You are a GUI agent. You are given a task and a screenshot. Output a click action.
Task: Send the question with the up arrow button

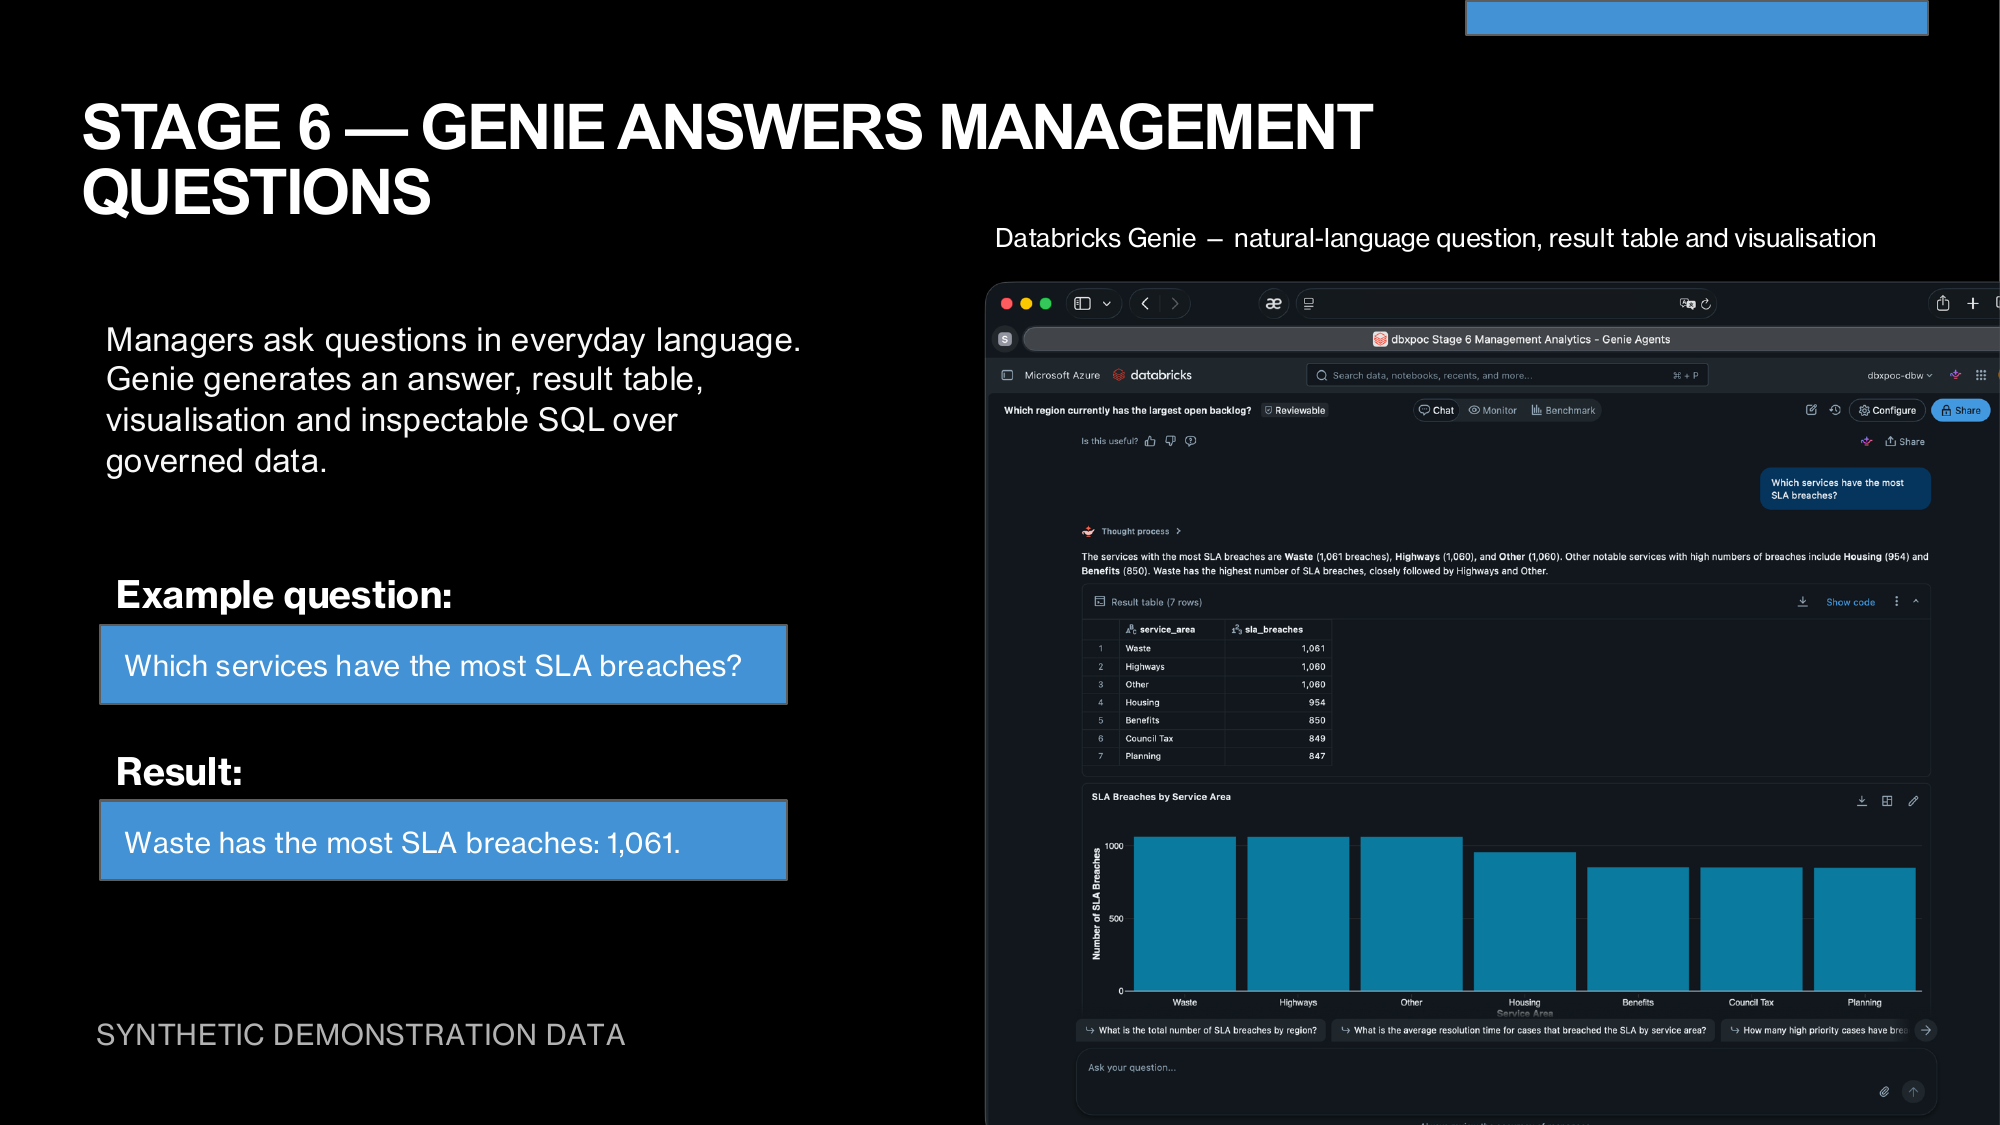(x=1913, y=1092)
